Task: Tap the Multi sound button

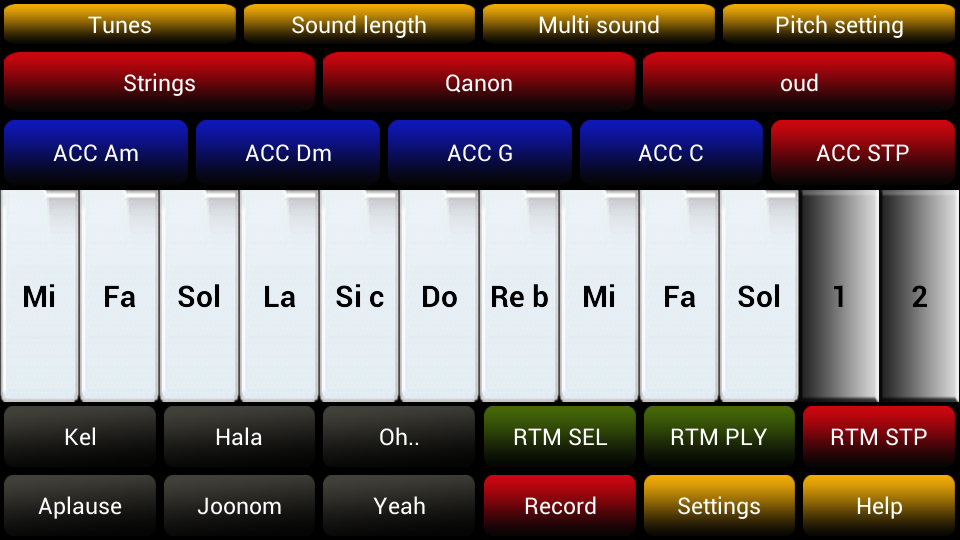Action: coord(598,25)
